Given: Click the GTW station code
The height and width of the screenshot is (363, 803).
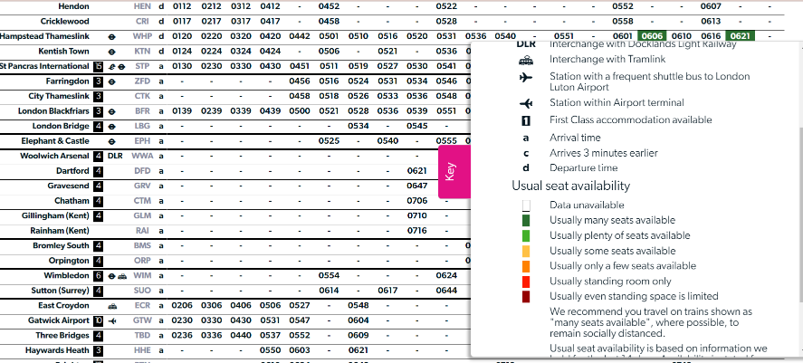Looking at the screenshot, I should (x=142, y=321).
